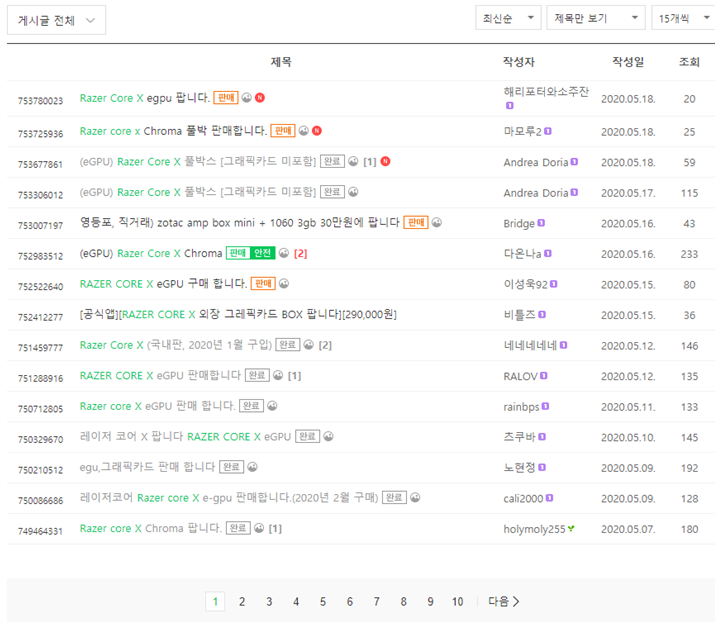
Task: Open post 'RAZER CORE X eGPU 구매 합니다.'
Action: click(163, 284)
